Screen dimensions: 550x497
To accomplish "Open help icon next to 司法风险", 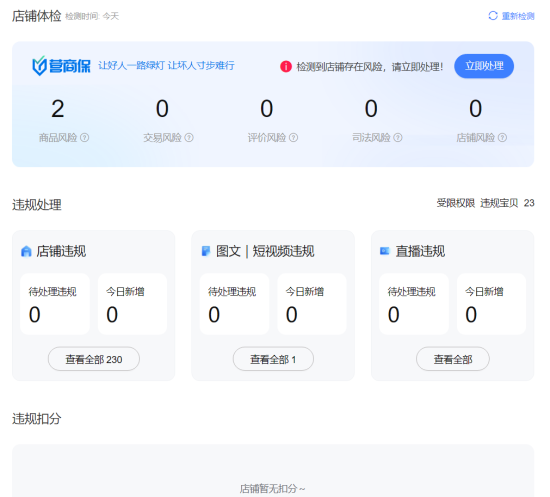I will 398,137.
